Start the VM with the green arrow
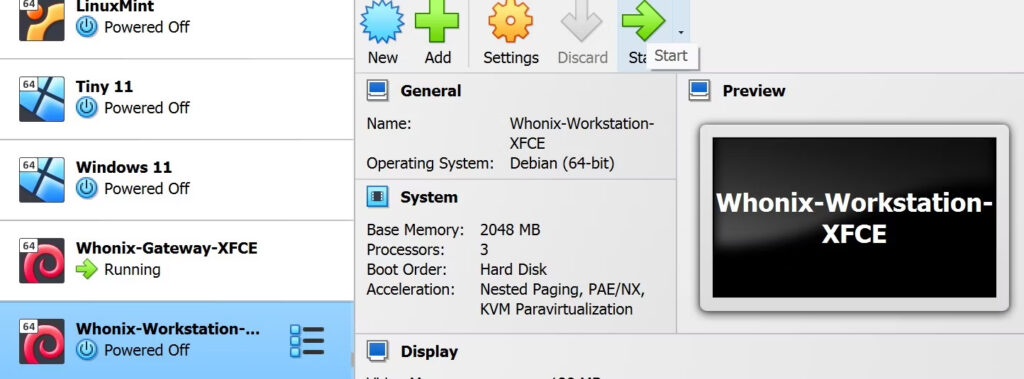Viewport: 1024px width, 379px height. tap(643, 21)
